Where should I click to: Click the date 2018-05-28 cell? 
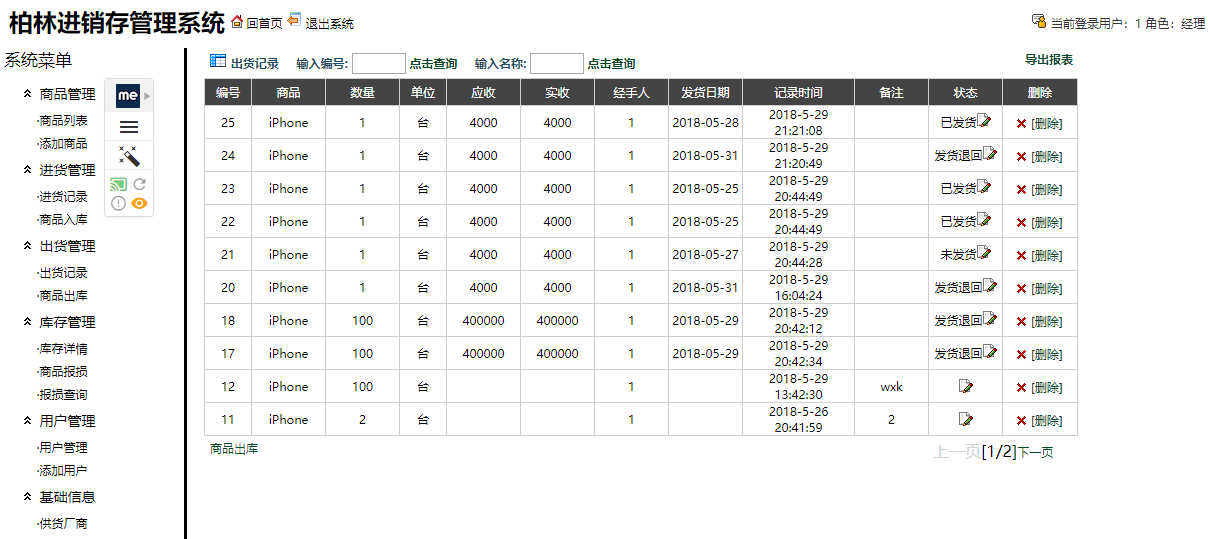[705, 122]
